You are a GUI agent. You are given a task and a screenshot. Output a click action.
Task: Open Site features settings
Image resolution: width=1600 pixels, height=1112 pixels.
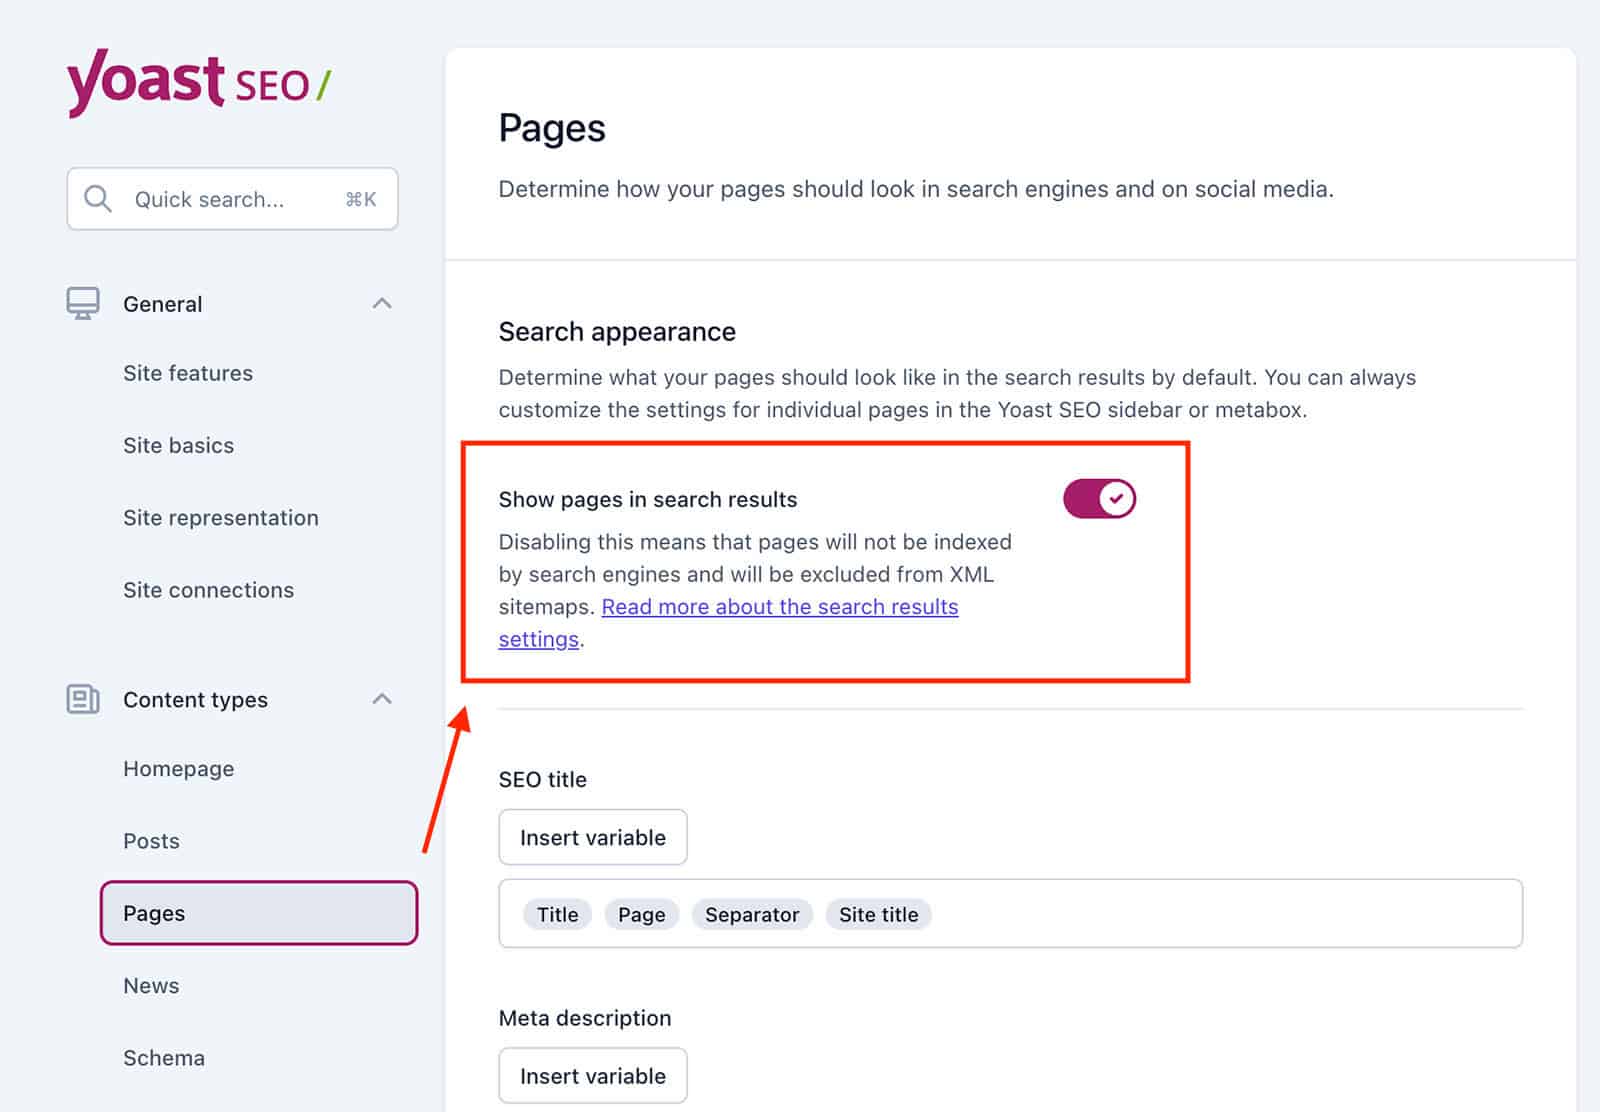[x=187, y=372]
